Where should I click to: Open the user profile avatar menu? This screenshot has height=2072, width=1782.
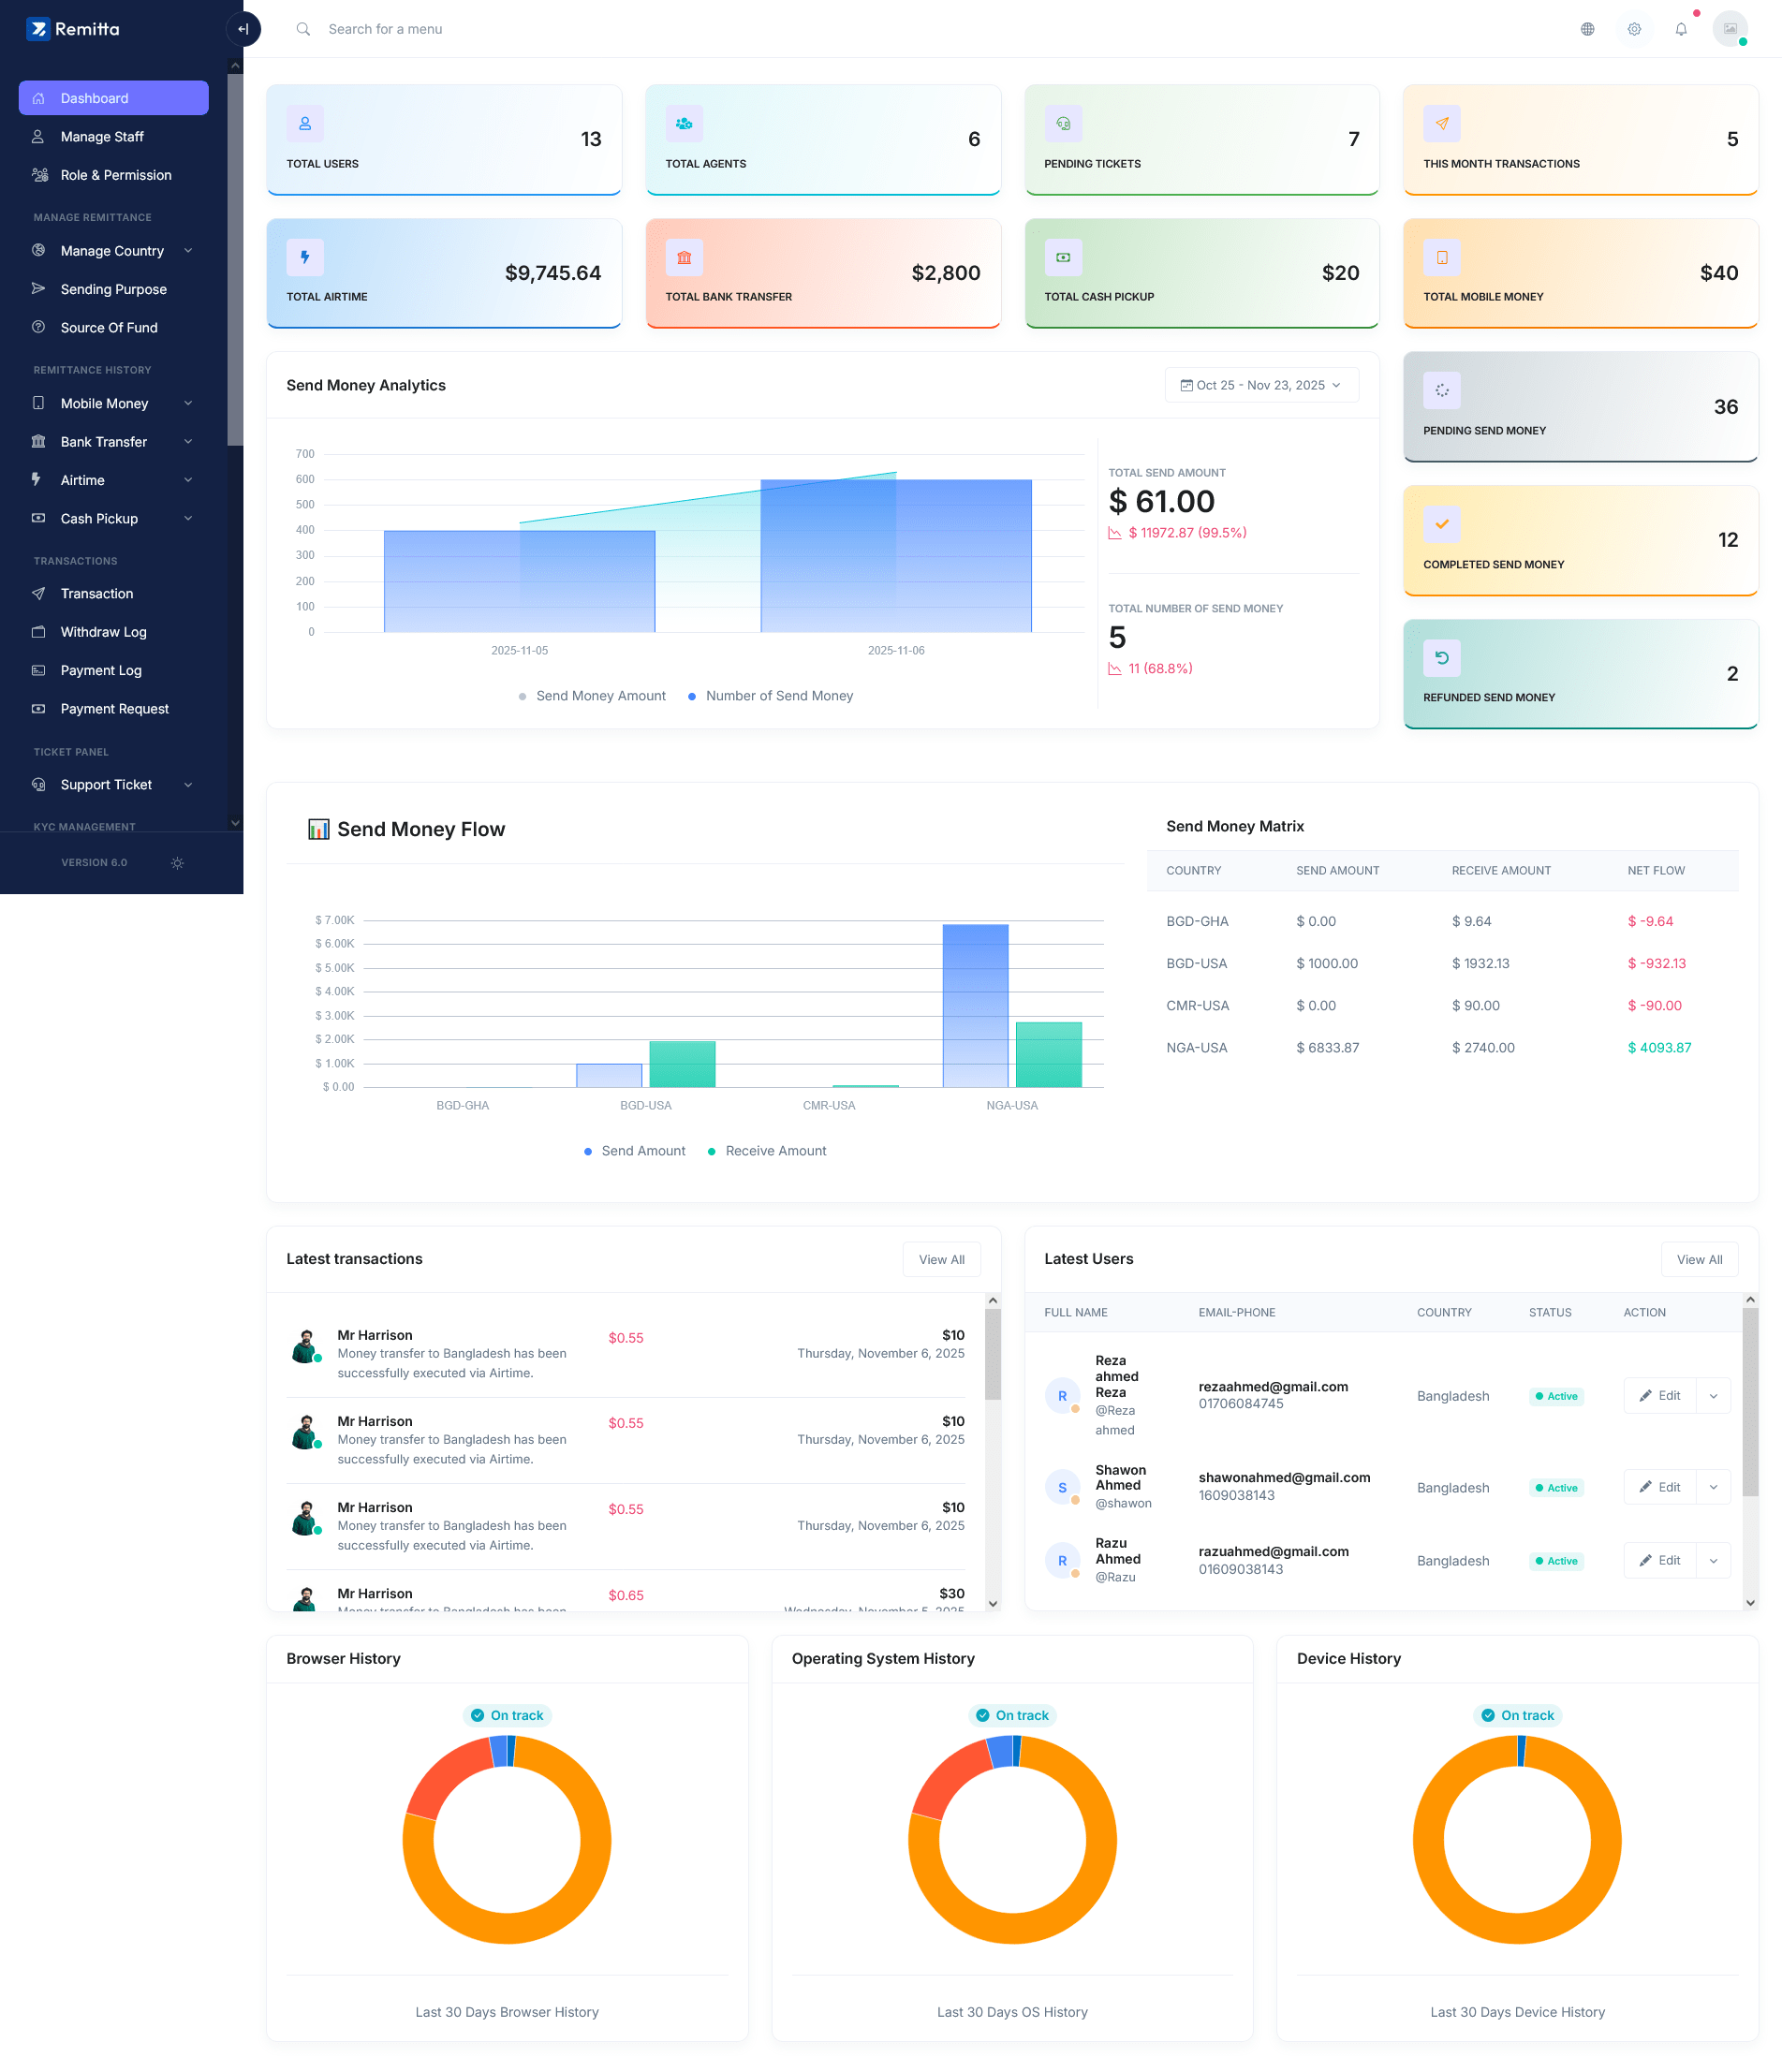(x=1730, y=29)
